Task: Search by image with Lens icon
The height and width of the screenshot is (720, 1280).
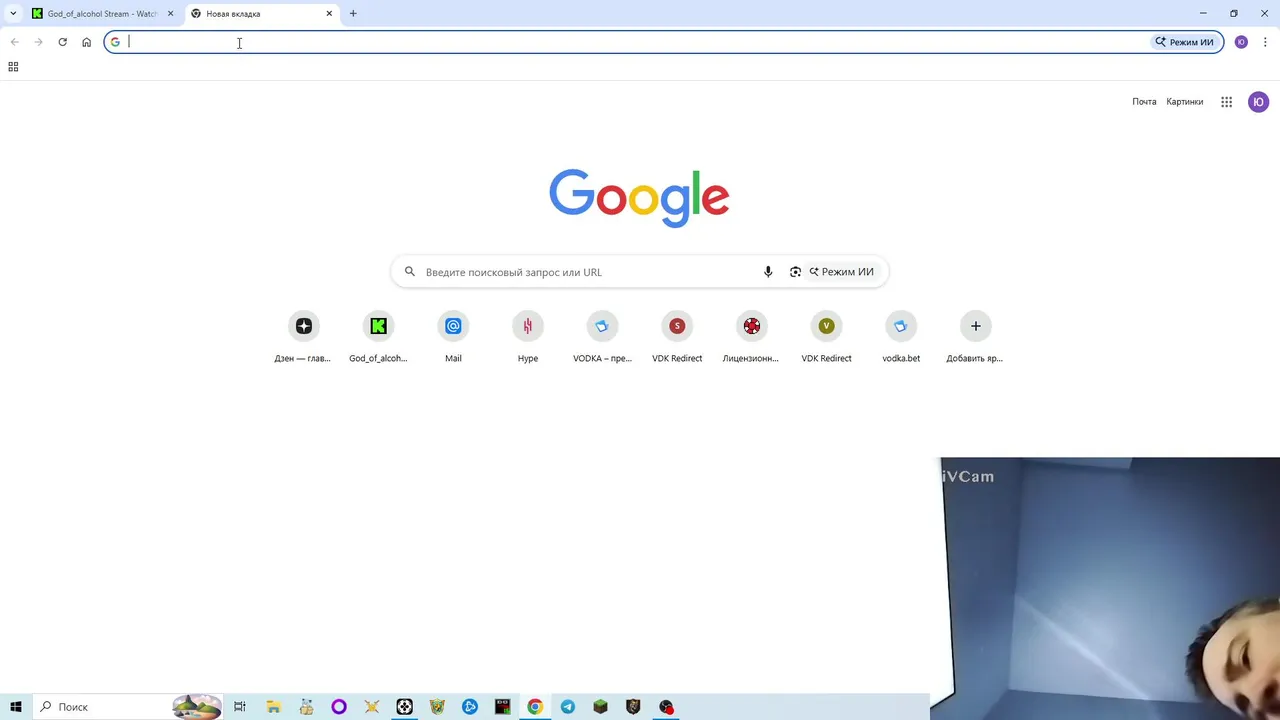Action: pyautogui.click(x=795, y=272)
